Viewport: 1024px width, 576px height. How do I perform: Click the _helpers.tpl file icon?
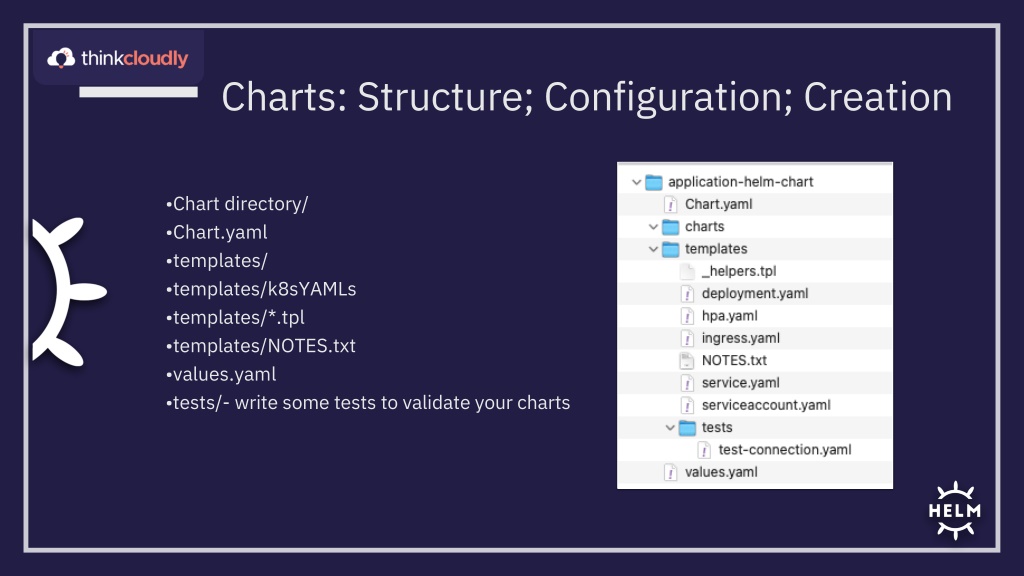(x=687, y=271)
